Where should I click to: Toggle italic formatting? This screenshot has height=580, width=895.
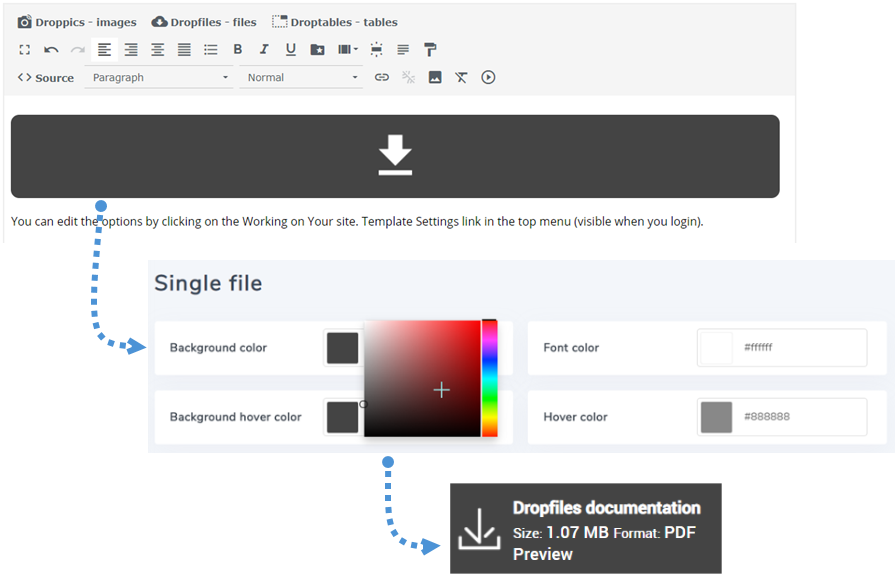[264, 50]
